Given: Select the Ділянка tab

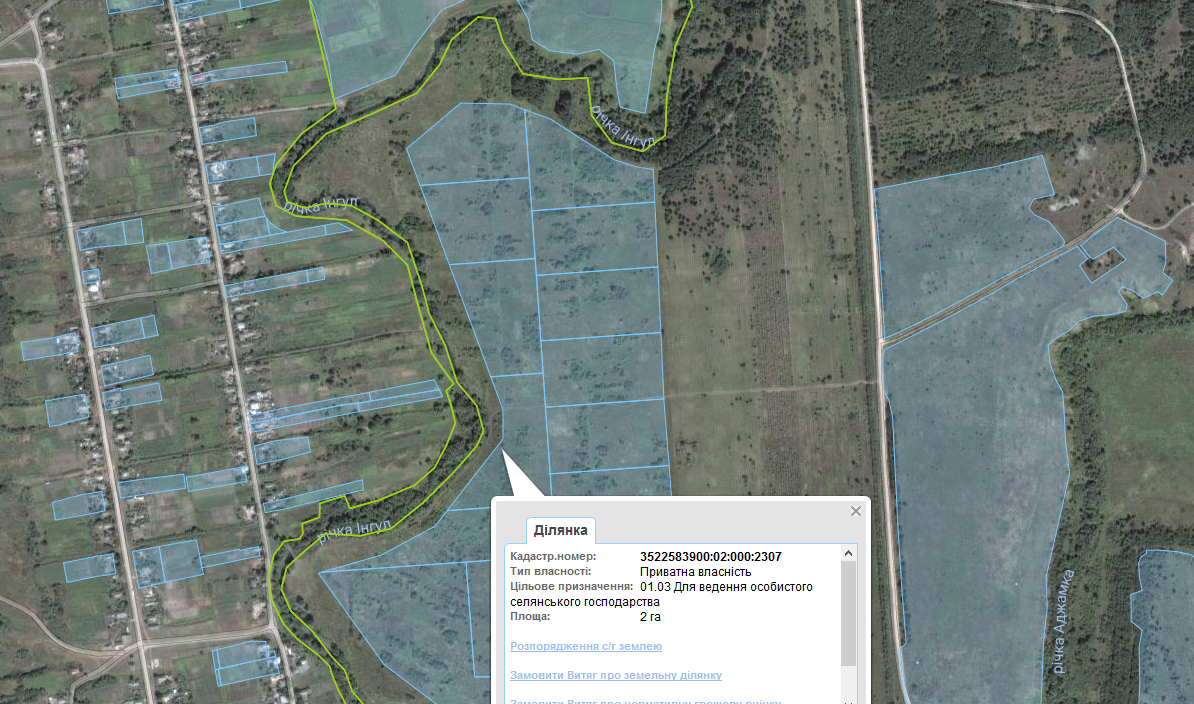Looking at the screenshot, I should 560,530.
